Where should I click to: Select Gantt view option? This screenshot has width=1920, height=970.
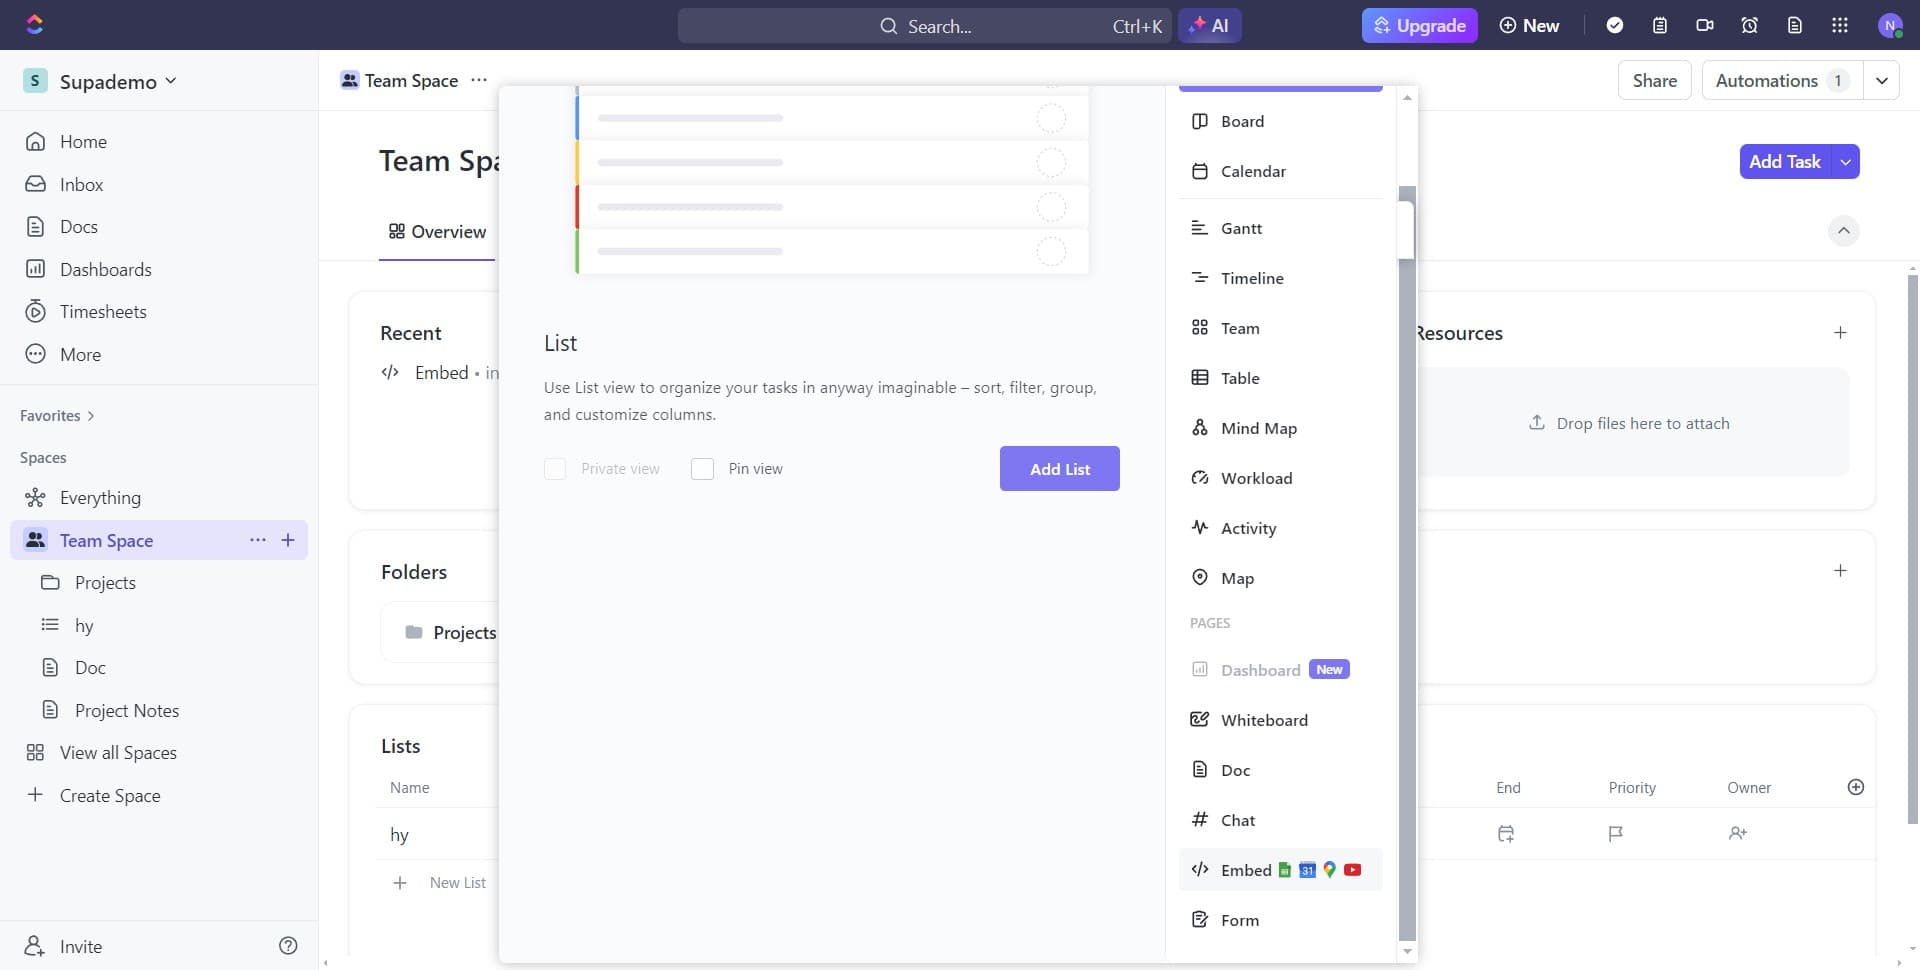pyautogui.click(x=1241, y=229)
